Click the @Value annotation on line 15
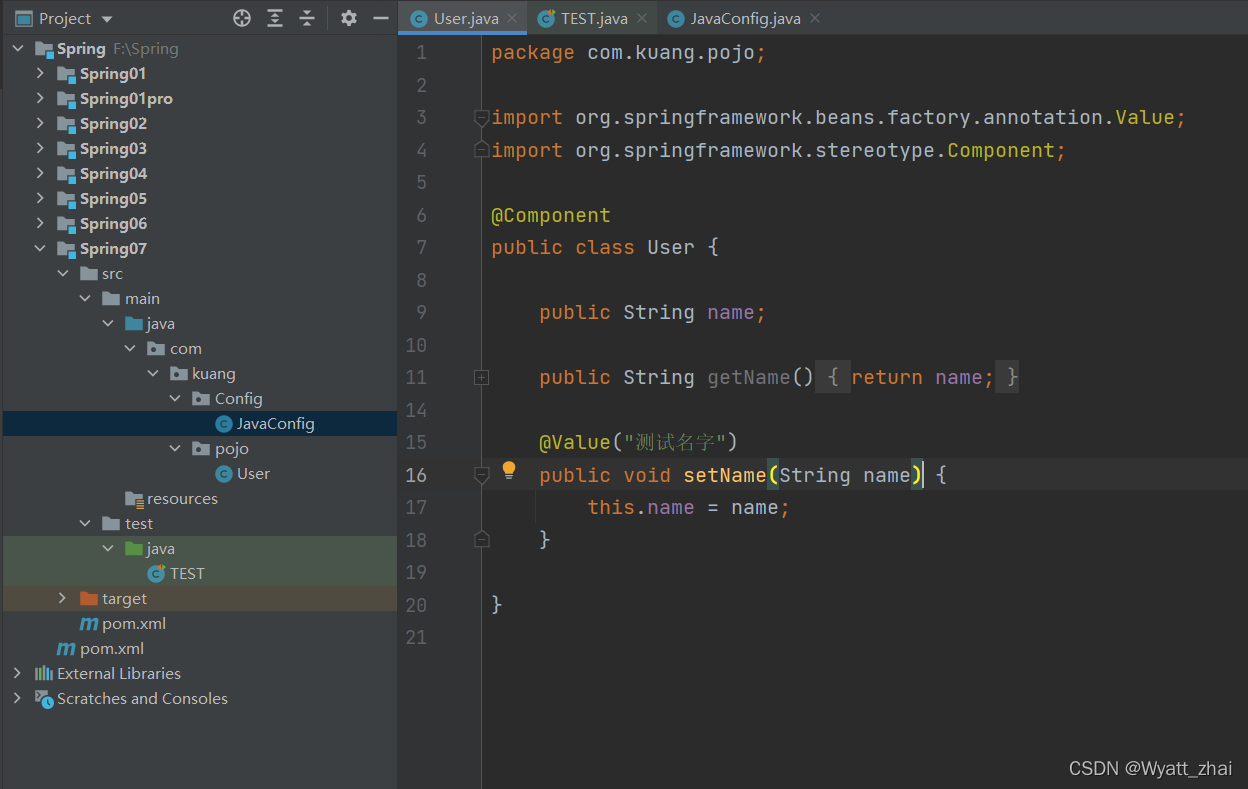The image size is (1248, 789). pos(575,442)
